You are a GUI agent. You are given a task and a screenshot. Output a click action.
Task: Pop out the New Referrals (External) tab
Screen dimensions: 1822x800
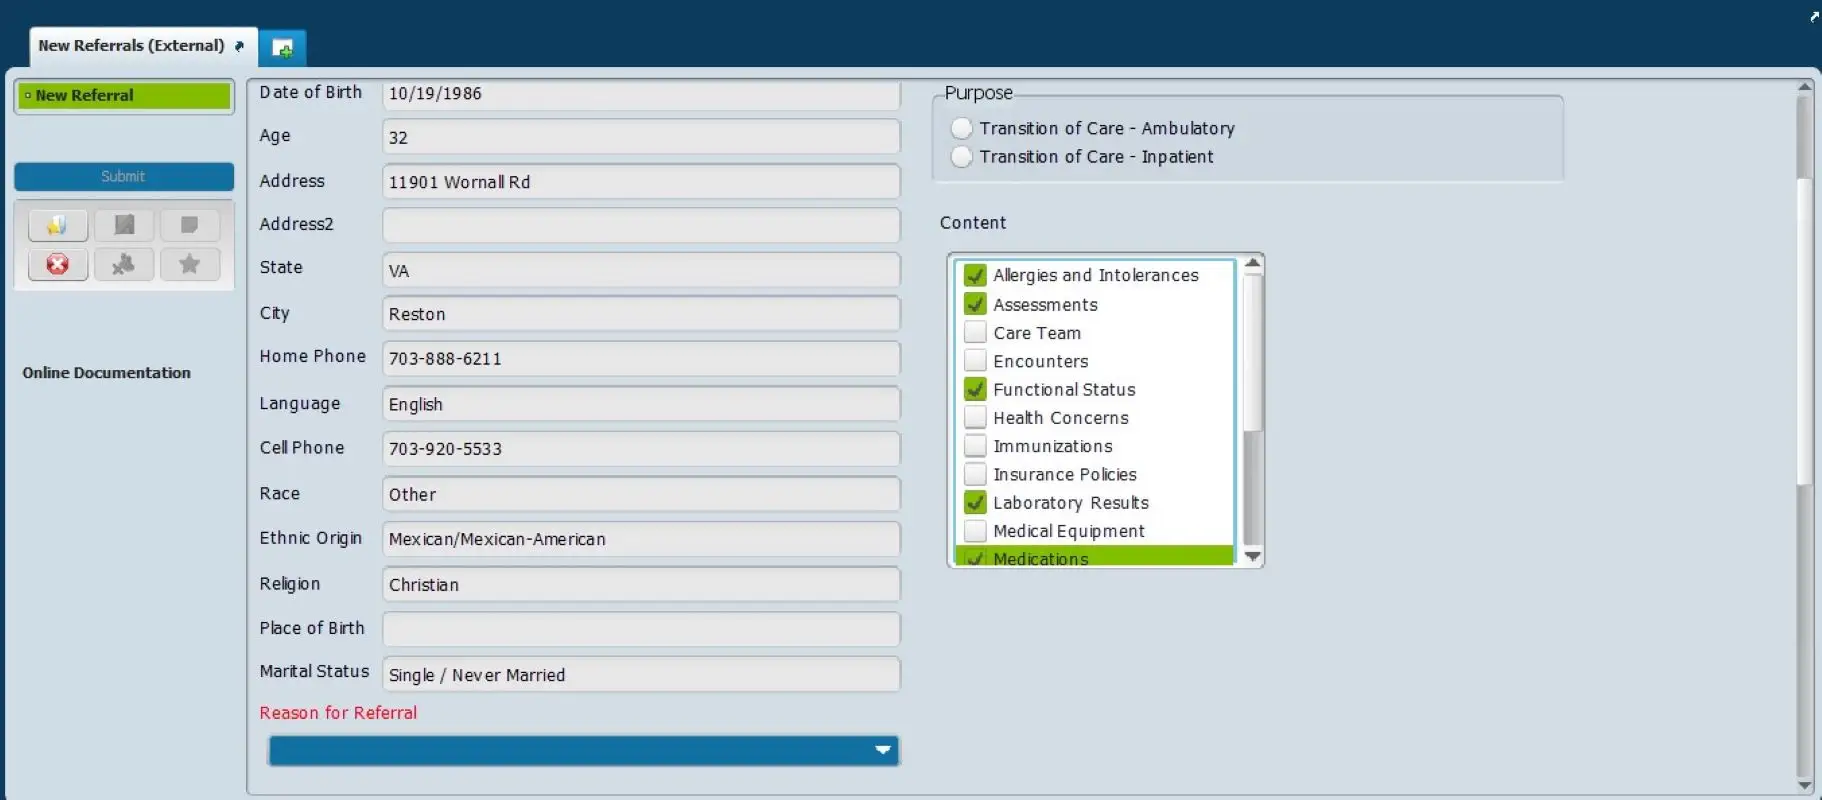(239, 46)
